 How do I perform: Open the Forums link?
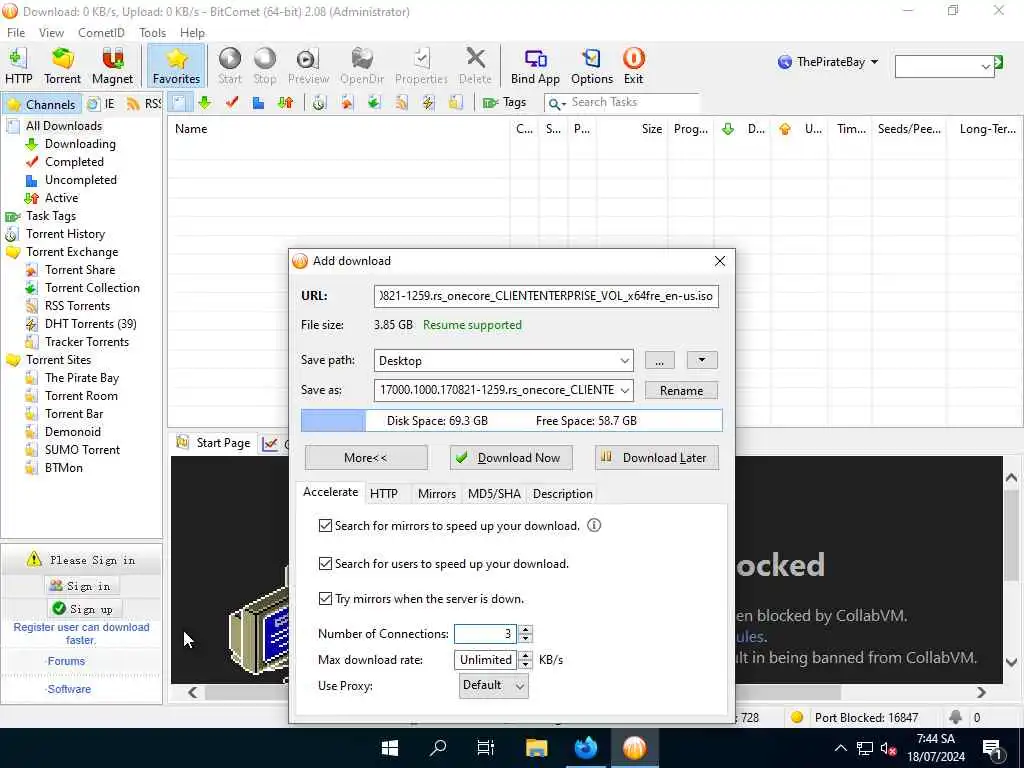click(66, 662)
